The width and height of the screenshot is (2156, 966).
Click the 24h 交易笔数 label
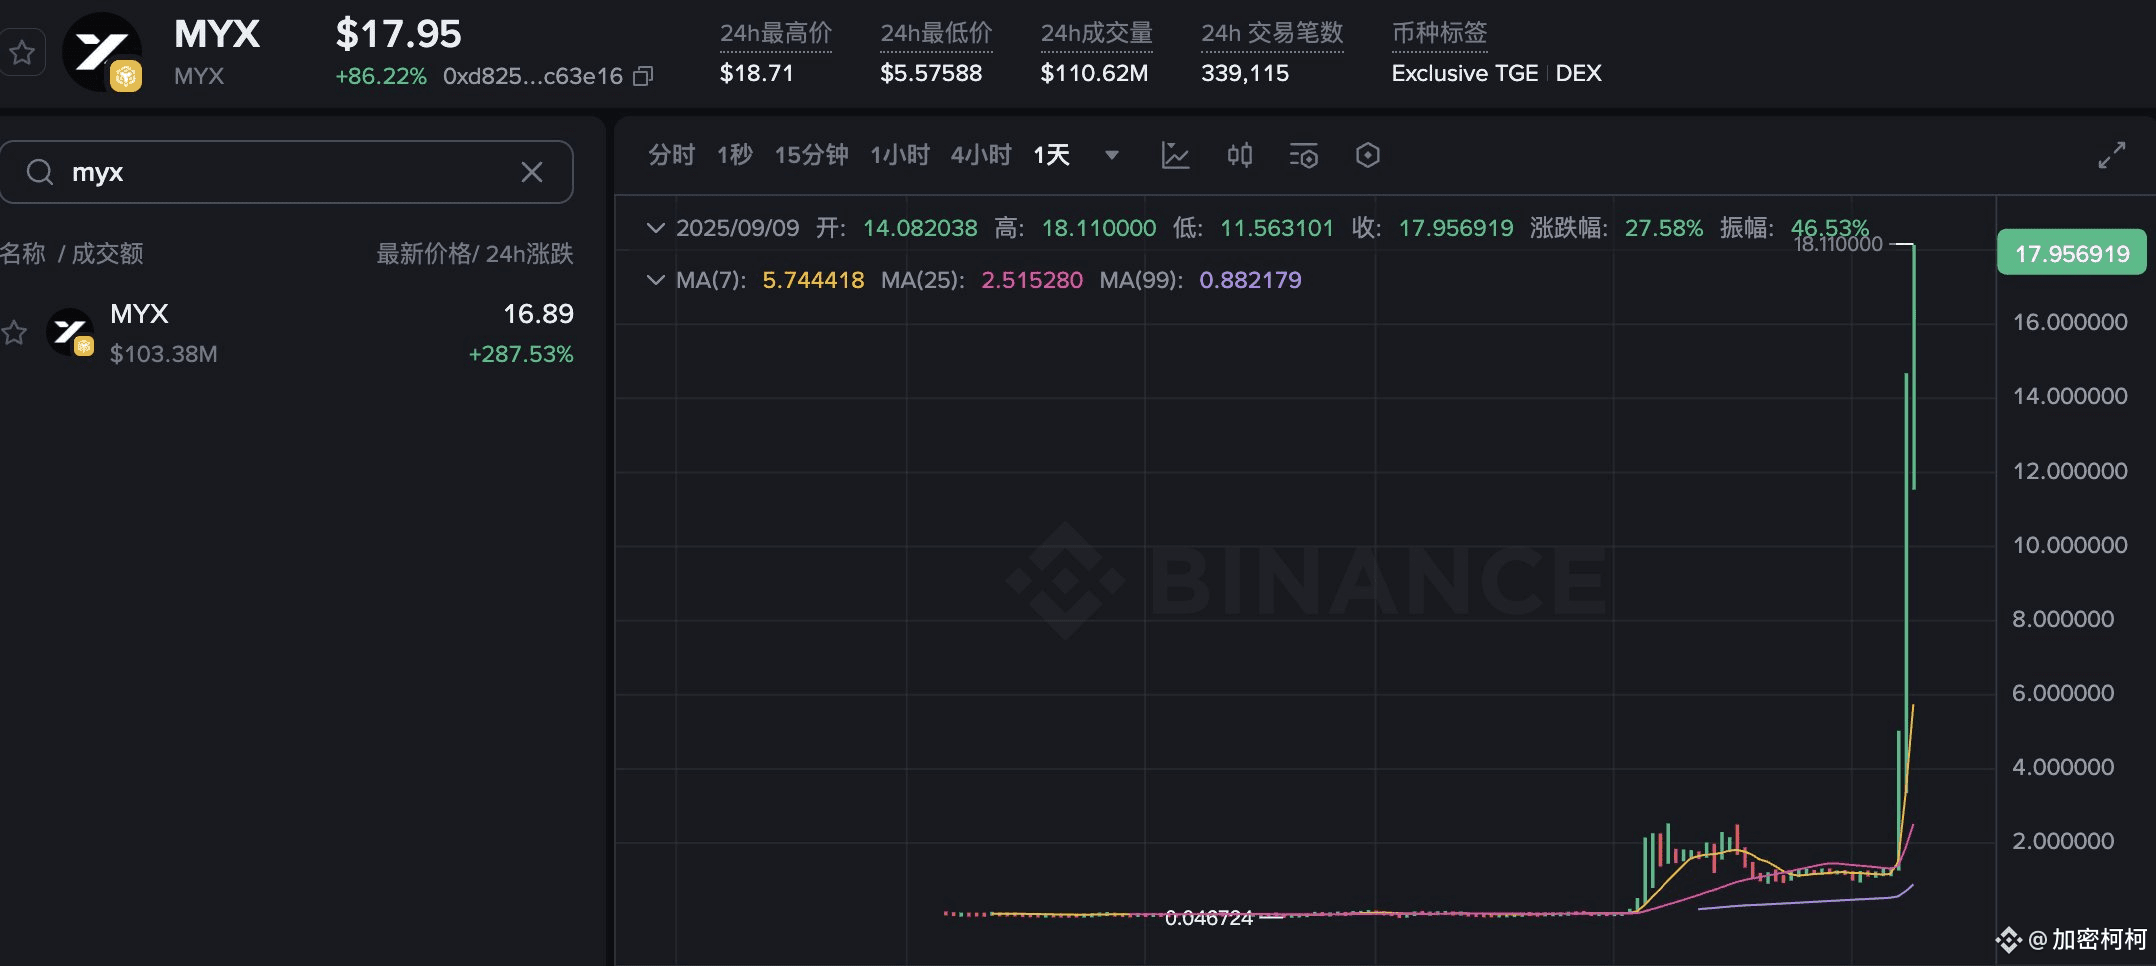coord(1272,33)
